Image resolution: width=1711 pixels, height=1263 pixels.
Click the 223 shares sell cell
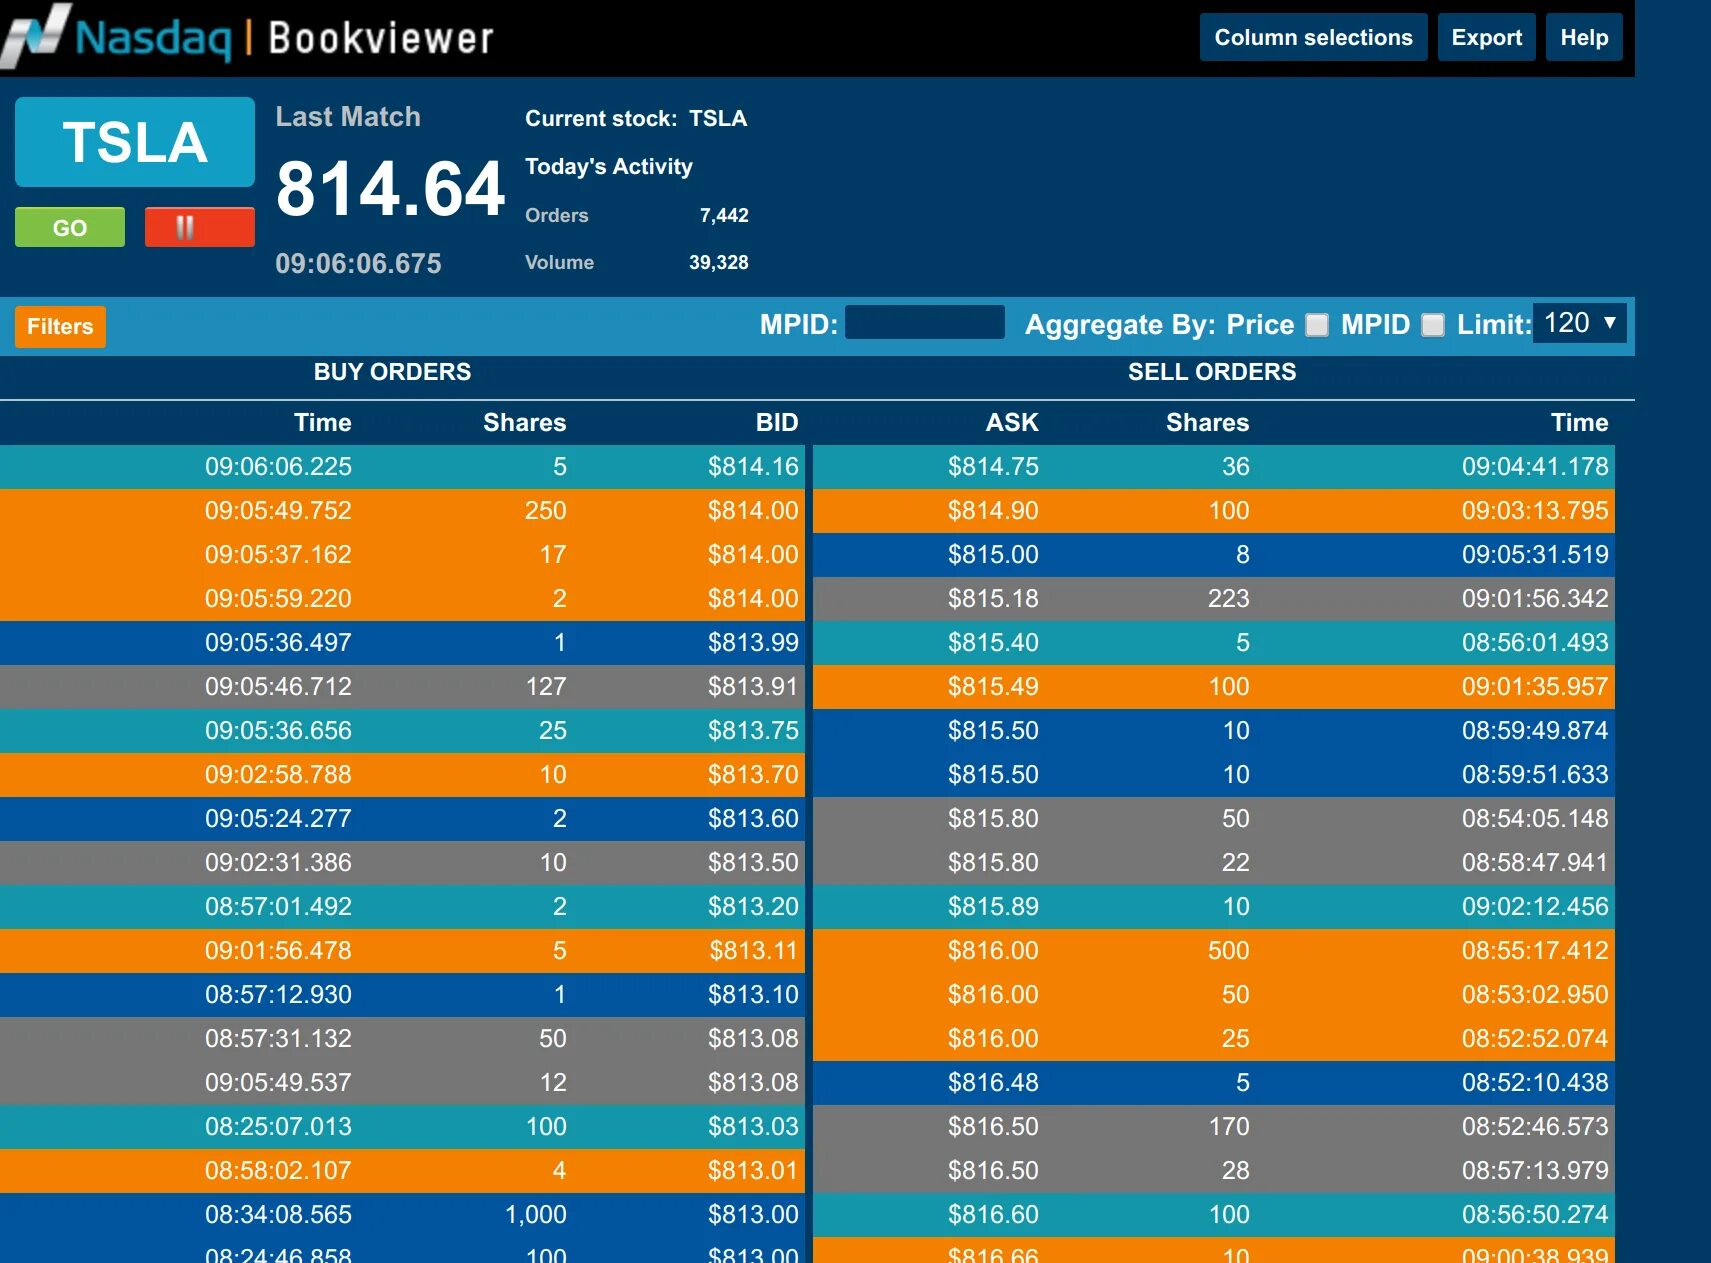[1228, 598]
